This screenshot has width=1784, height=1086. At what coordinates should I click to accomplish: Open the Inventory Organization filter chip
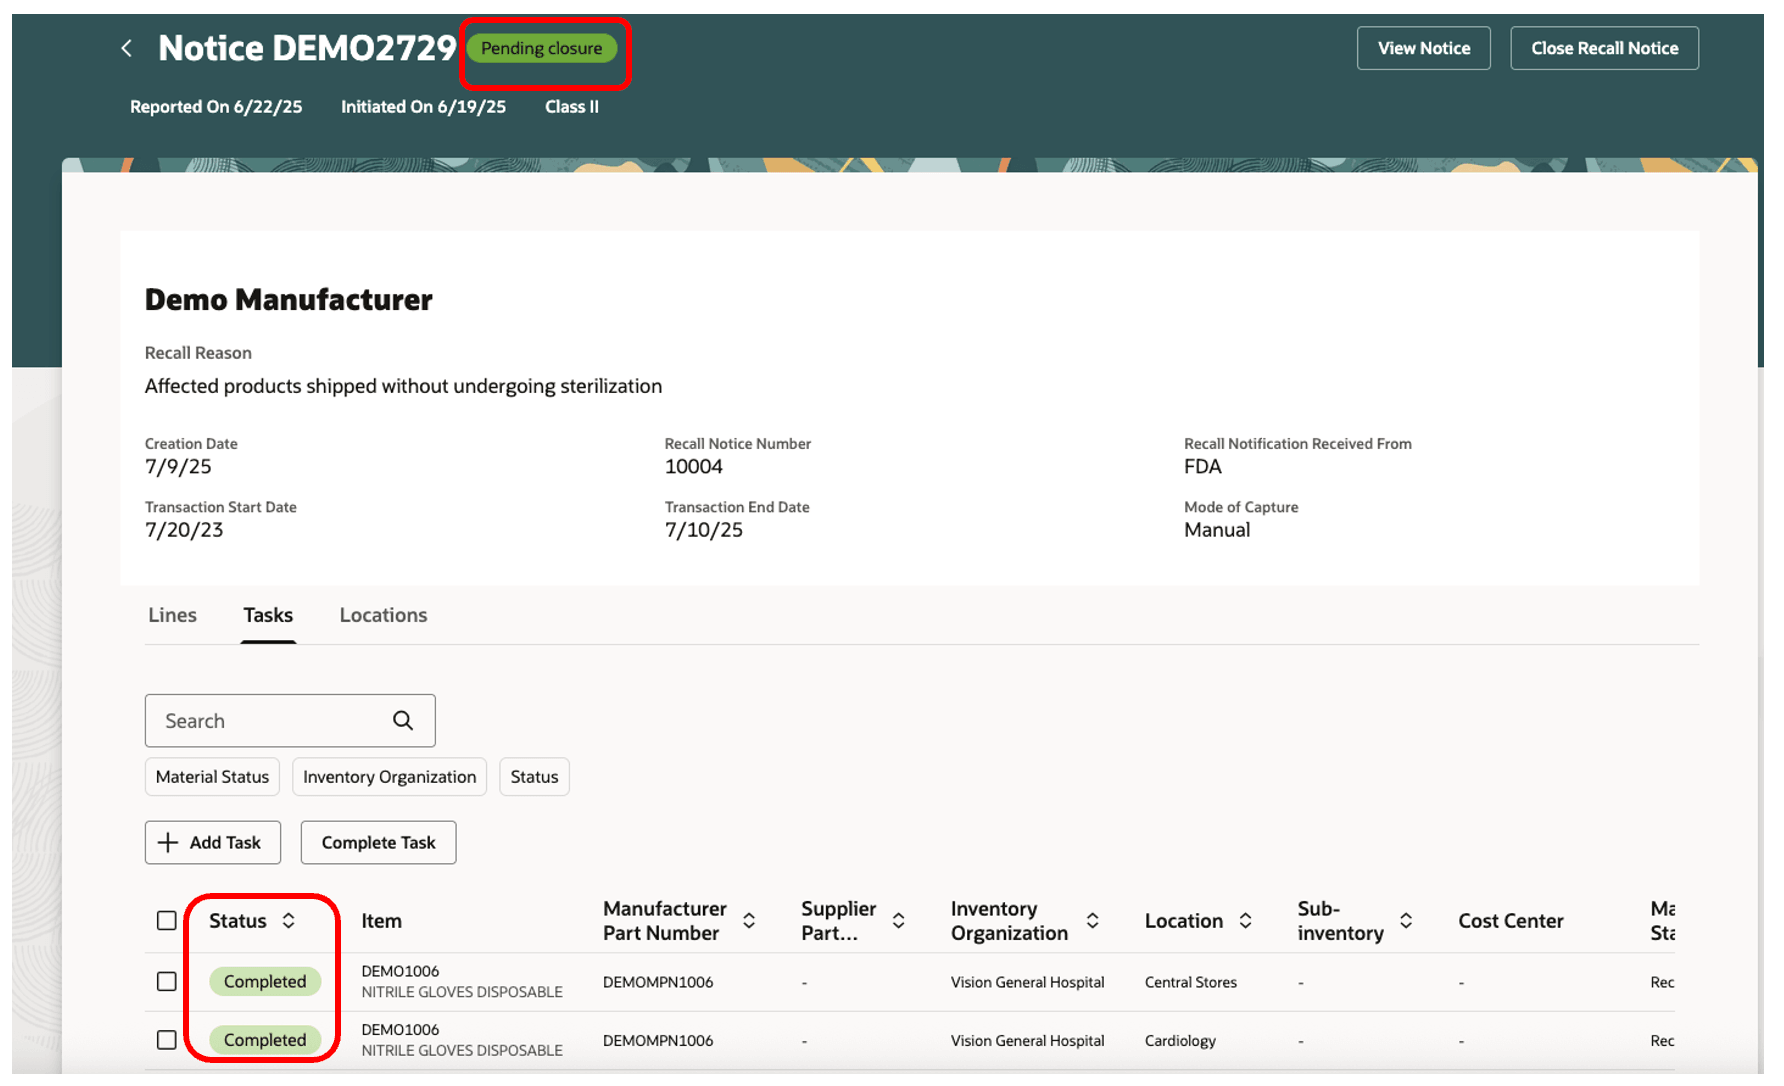389,777
